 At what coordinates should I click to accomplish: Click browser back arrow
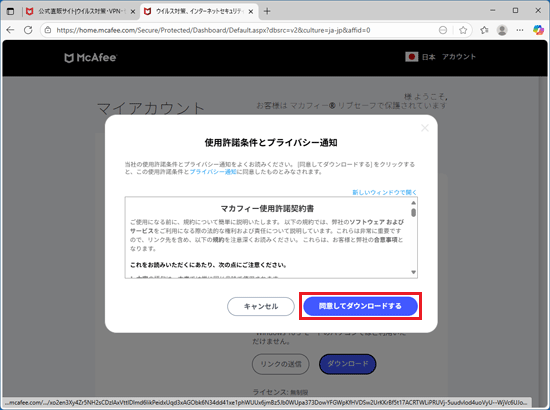point(10,30)
